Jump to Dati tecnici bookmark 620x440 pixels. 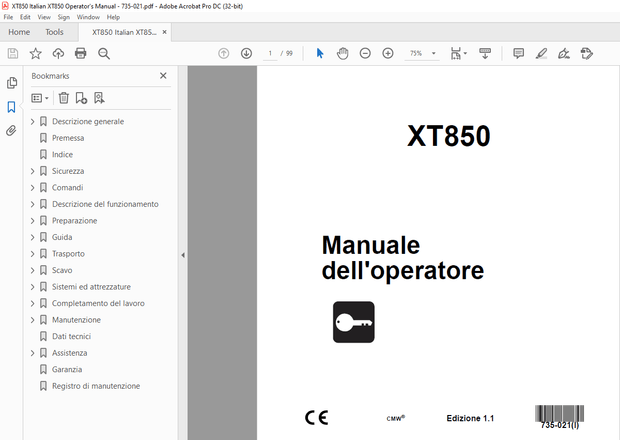pyautogui.click(x=72, y=336)
